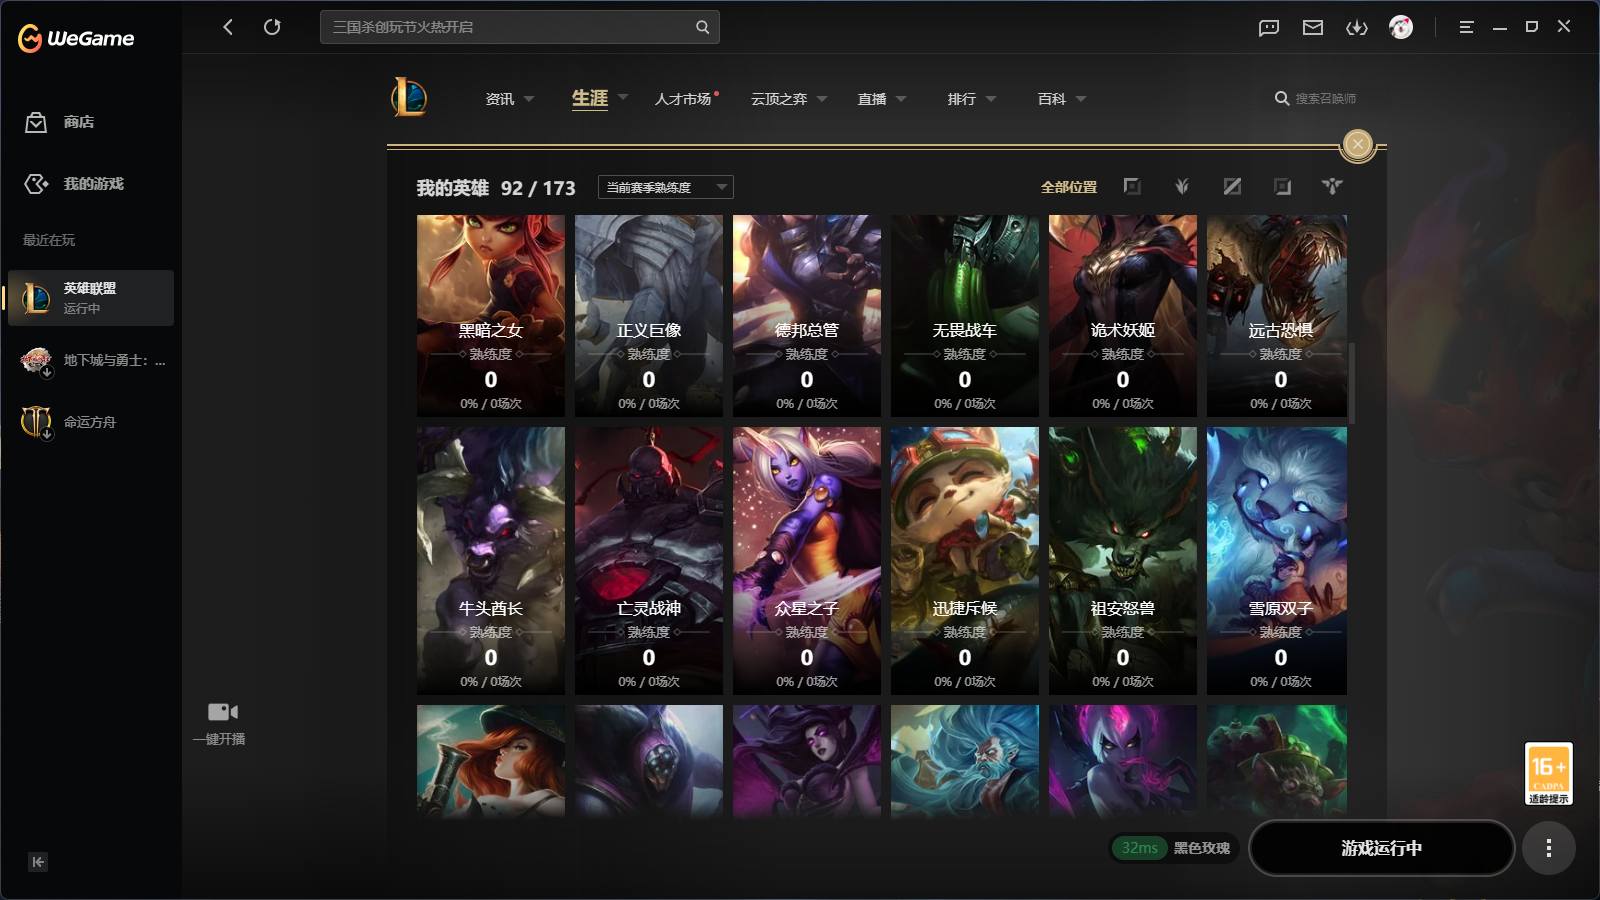Filter heroes by top lane position icon

coord(1132,186)
